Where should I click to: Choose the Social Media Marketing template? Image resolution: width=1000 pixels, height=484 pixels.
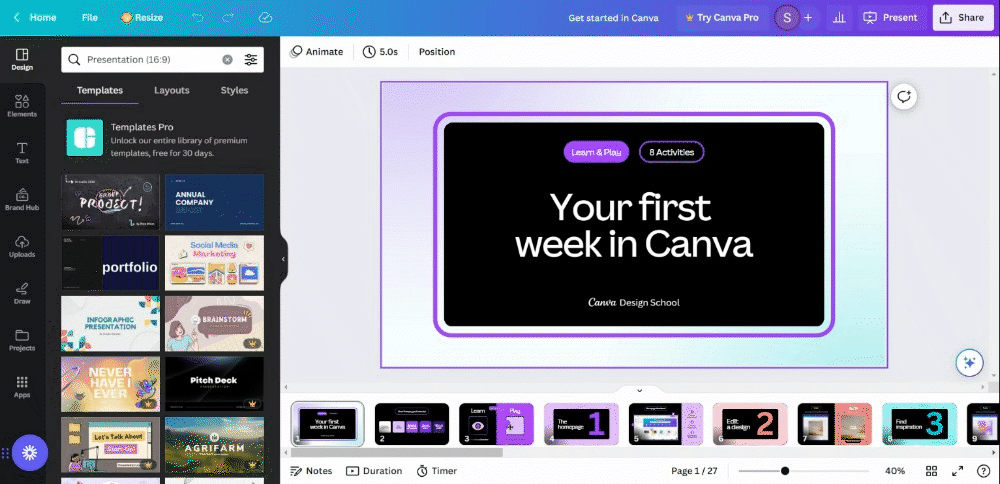(214, 263)
